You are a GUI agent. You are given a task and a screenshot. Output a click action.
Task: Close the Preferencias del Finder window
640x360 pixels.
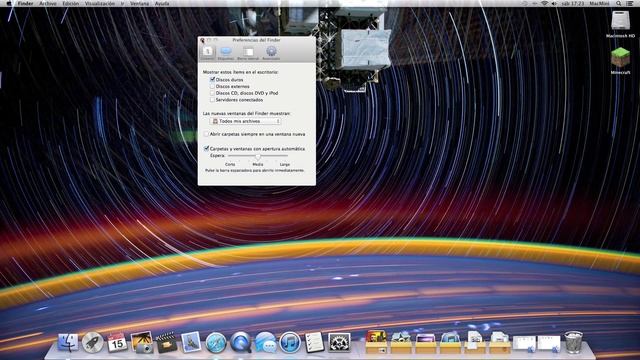[203, 40]
